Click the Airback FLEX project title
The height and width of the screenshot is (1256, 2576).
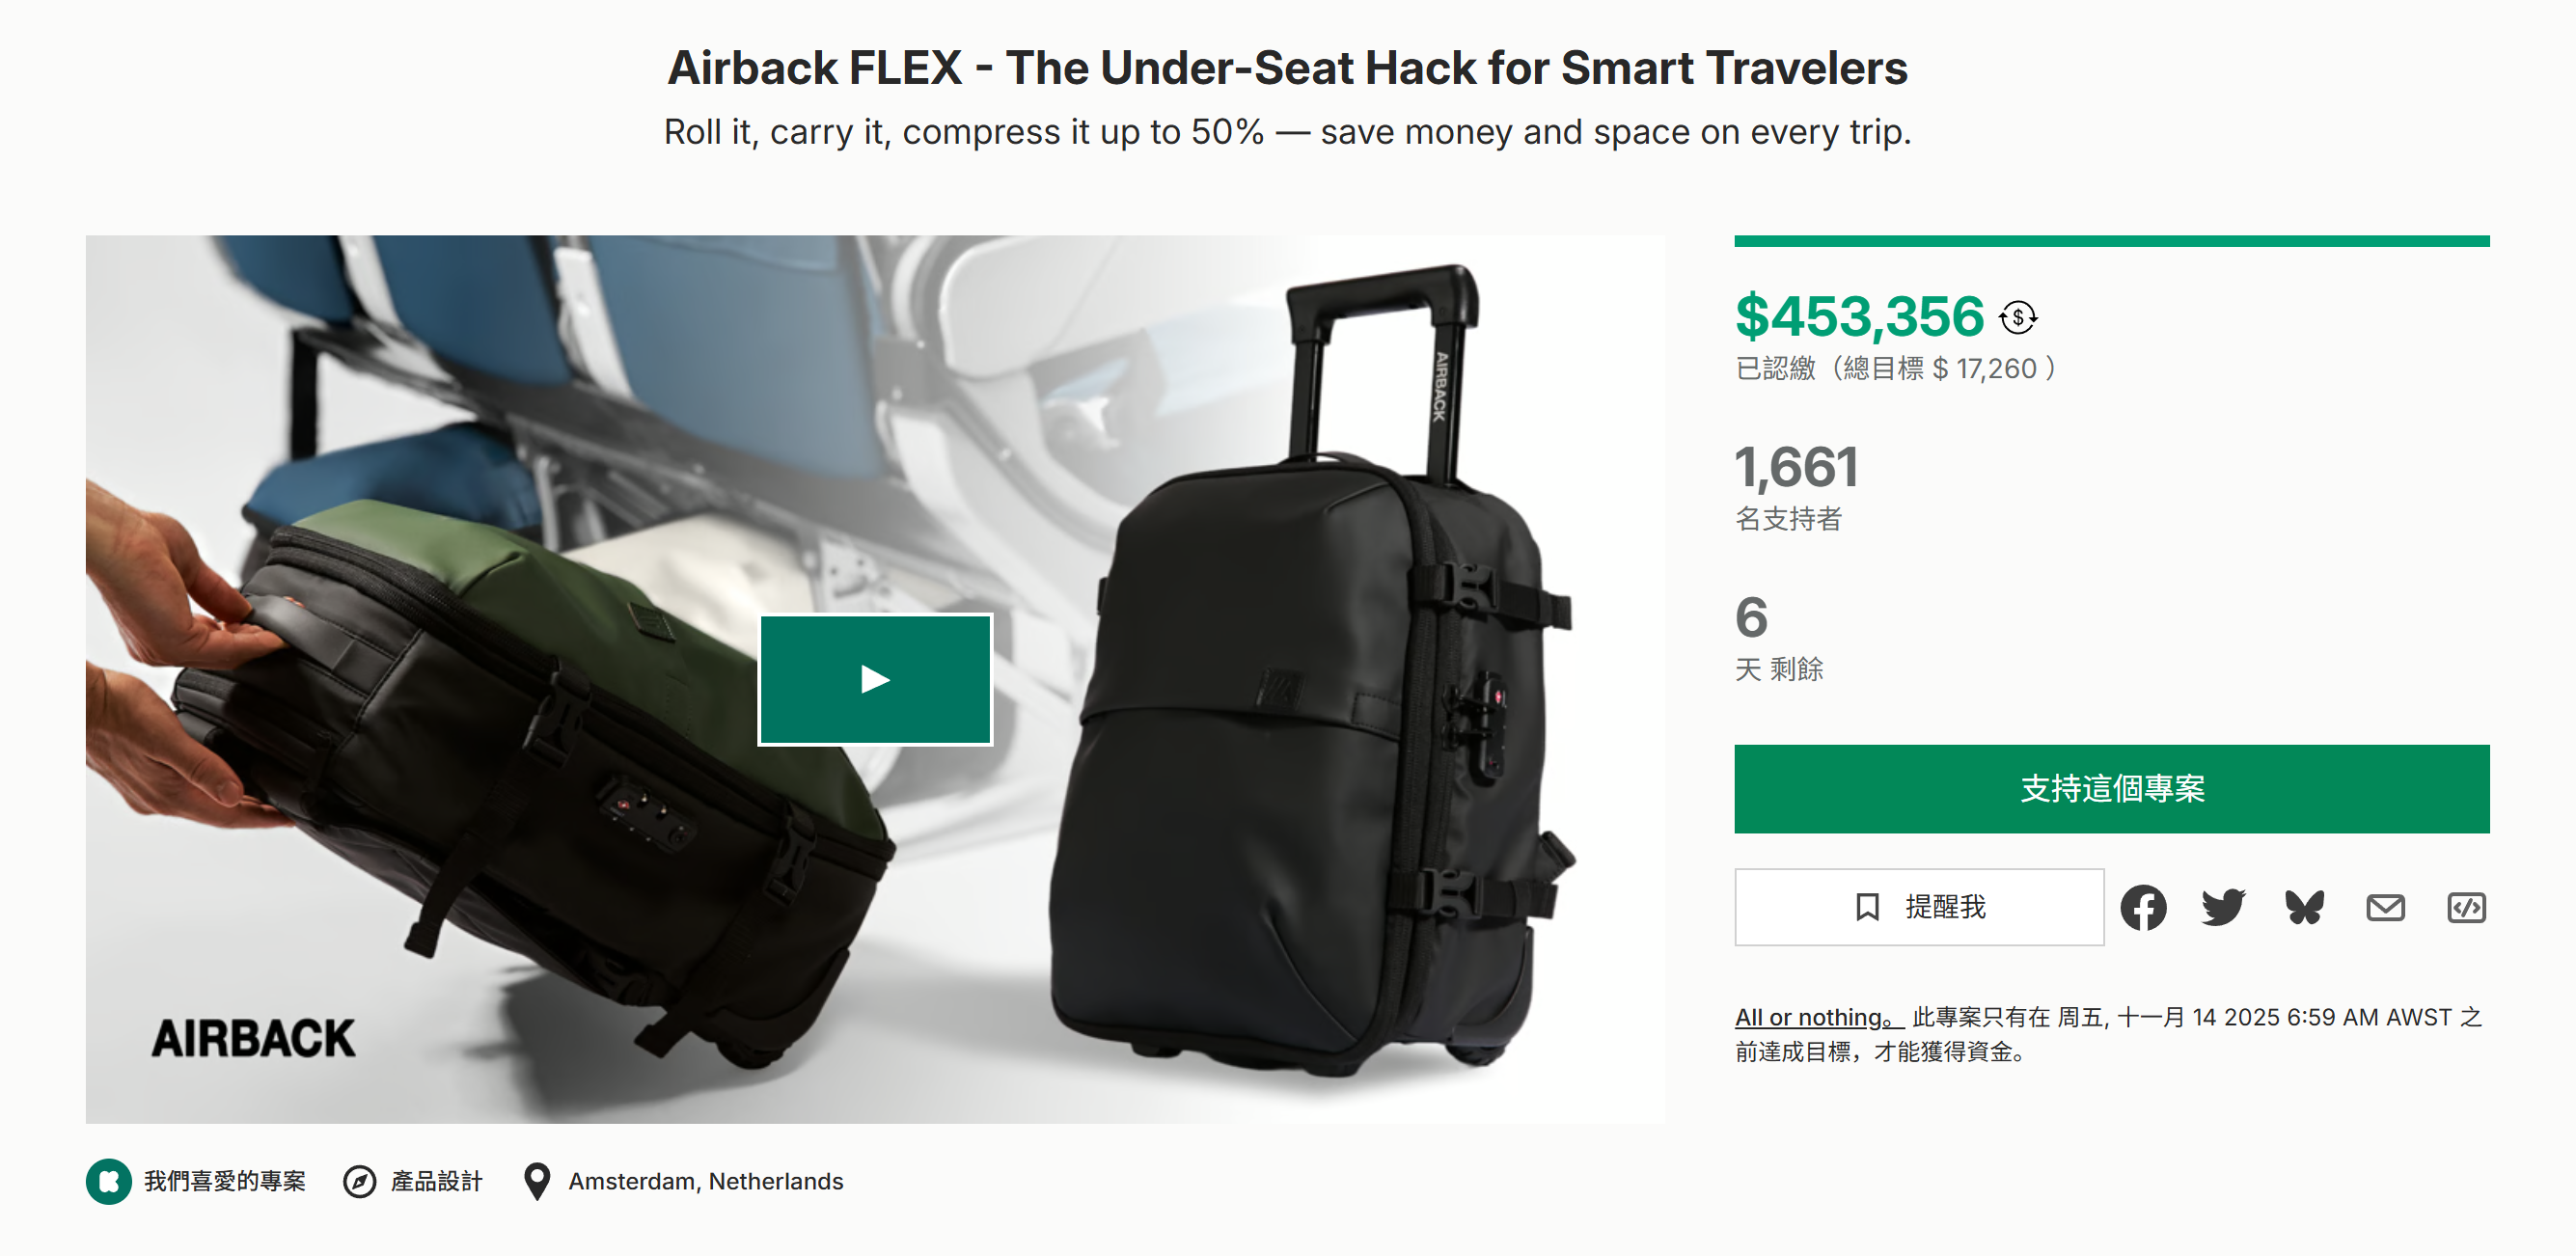coord(1287,68)
